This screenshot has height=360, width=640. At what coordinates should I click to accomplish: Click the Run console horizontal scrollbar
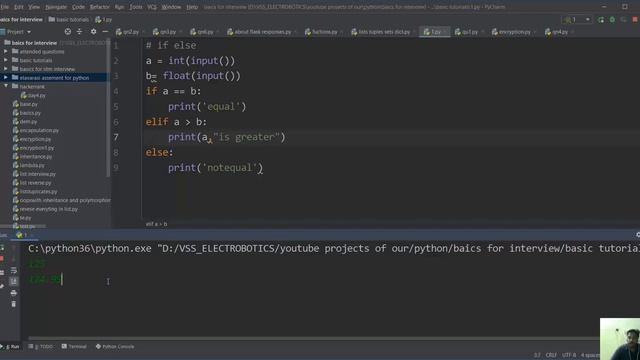(x=313, y=338)
